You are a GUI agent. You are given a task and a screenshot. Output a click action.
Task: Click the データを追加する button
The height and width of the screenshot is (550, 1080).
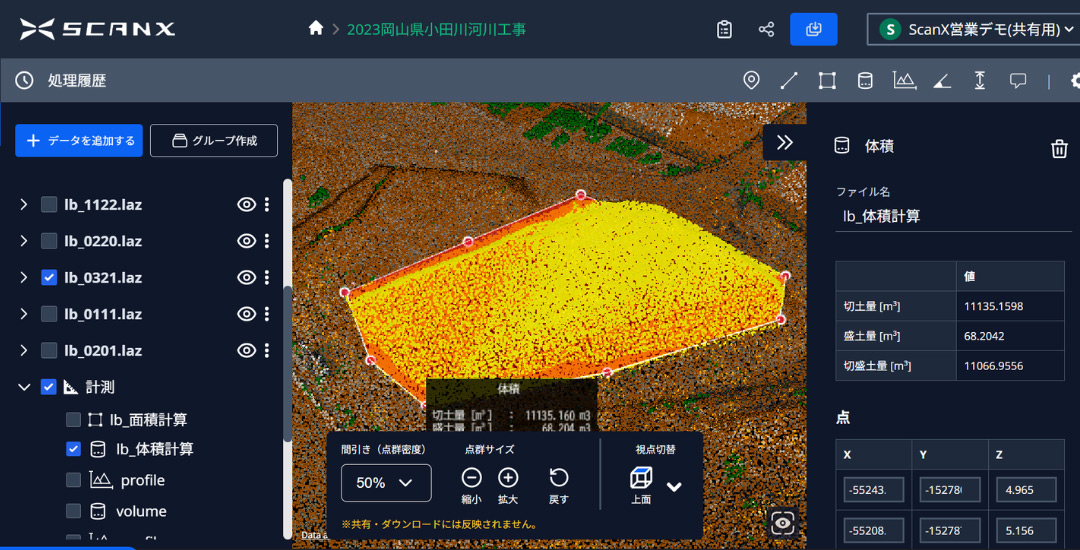(79, 141)
